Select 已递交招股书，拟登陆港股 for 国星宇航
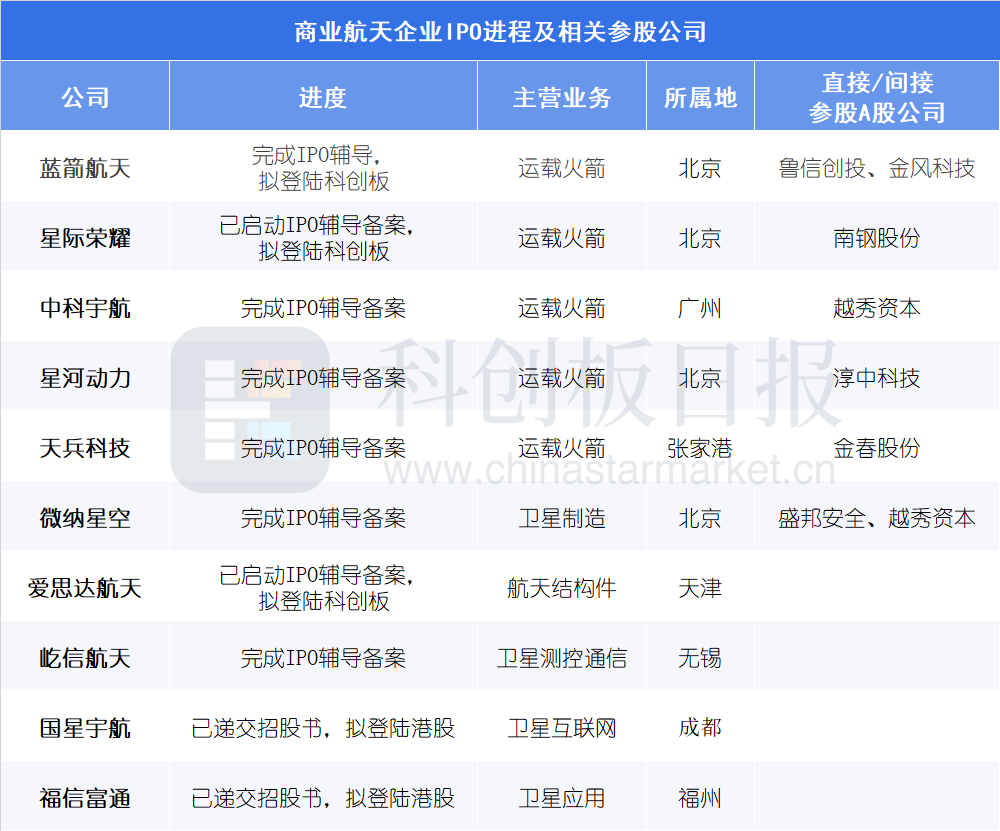 tap(327, 728)
